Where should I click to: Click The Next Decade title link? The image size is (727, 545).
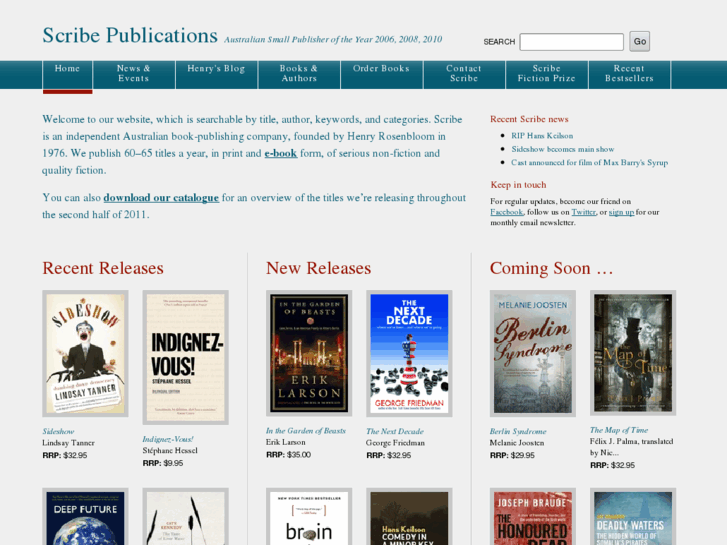(395, 431)
